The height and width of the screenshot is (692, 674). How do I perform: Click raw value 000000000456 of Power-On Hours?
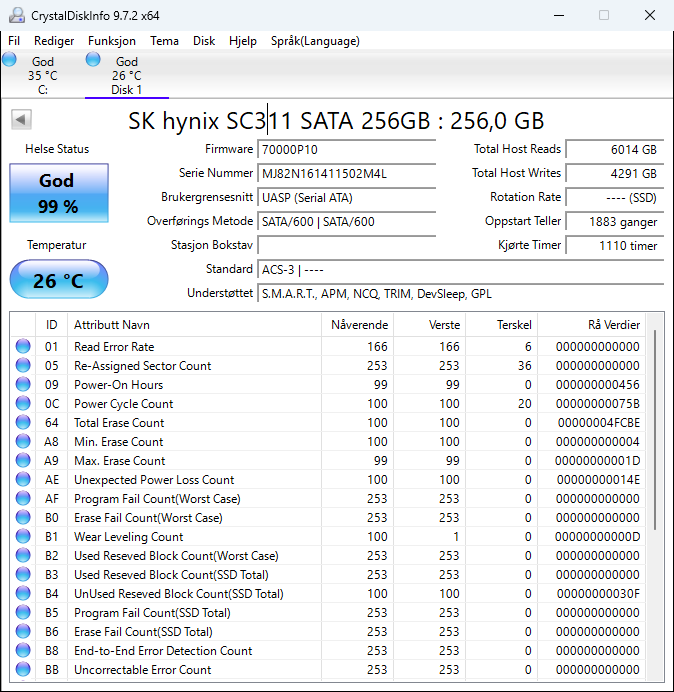click(x=598, y=385)
